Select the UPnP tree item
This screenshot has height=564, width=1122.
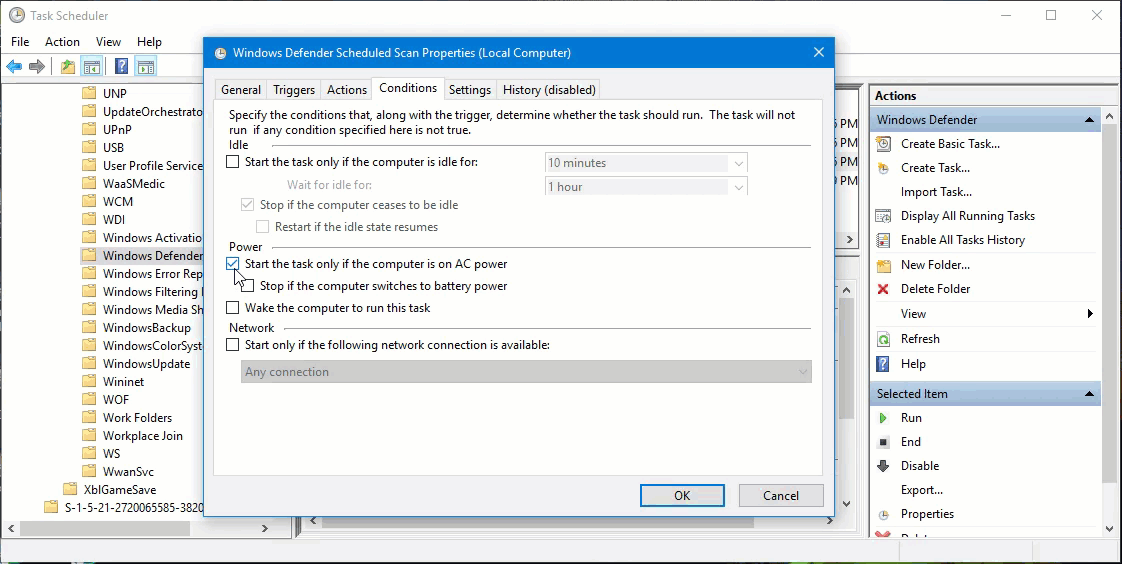[x=117, y=130]
